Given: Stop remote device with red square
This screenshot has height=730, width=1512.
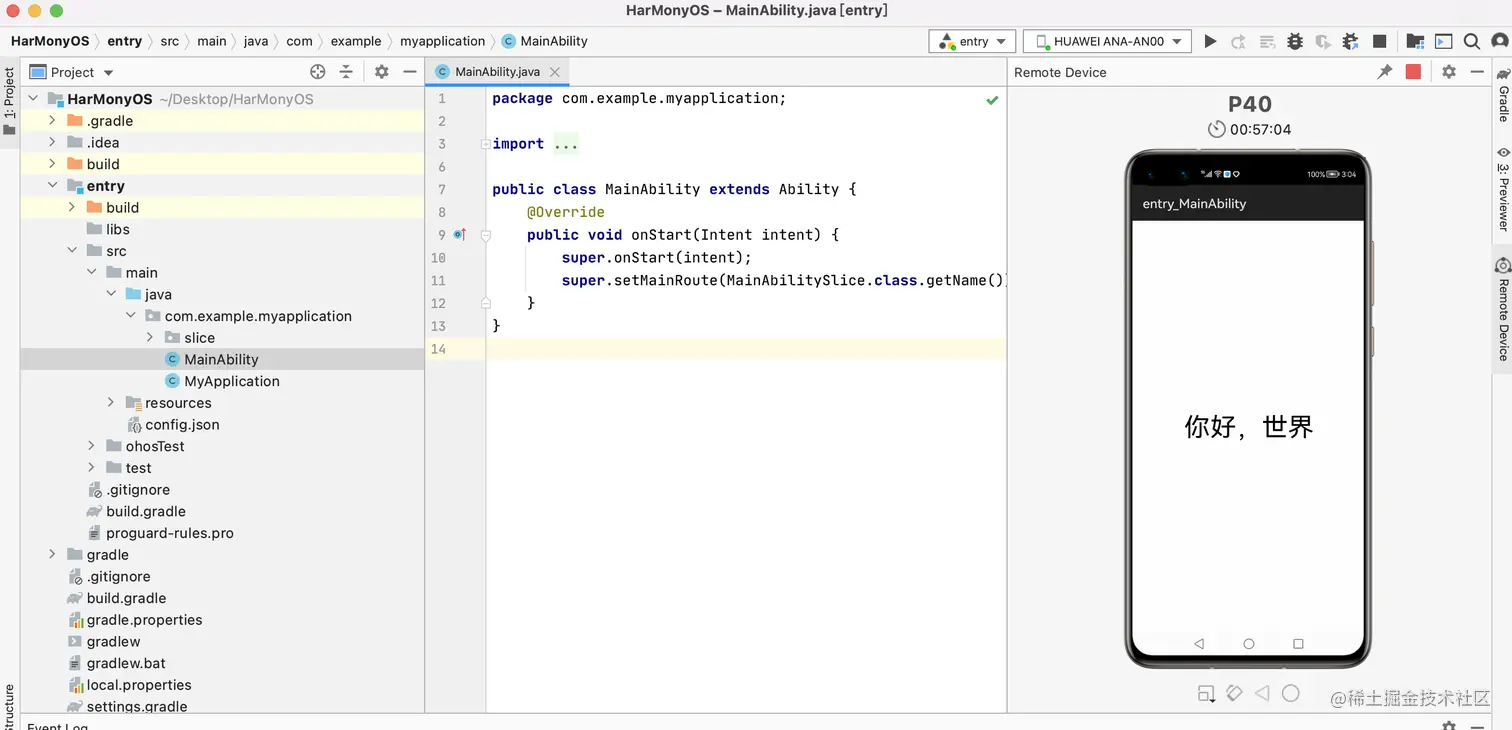Looking at the screenshot, I should (x=1413, y=72).
